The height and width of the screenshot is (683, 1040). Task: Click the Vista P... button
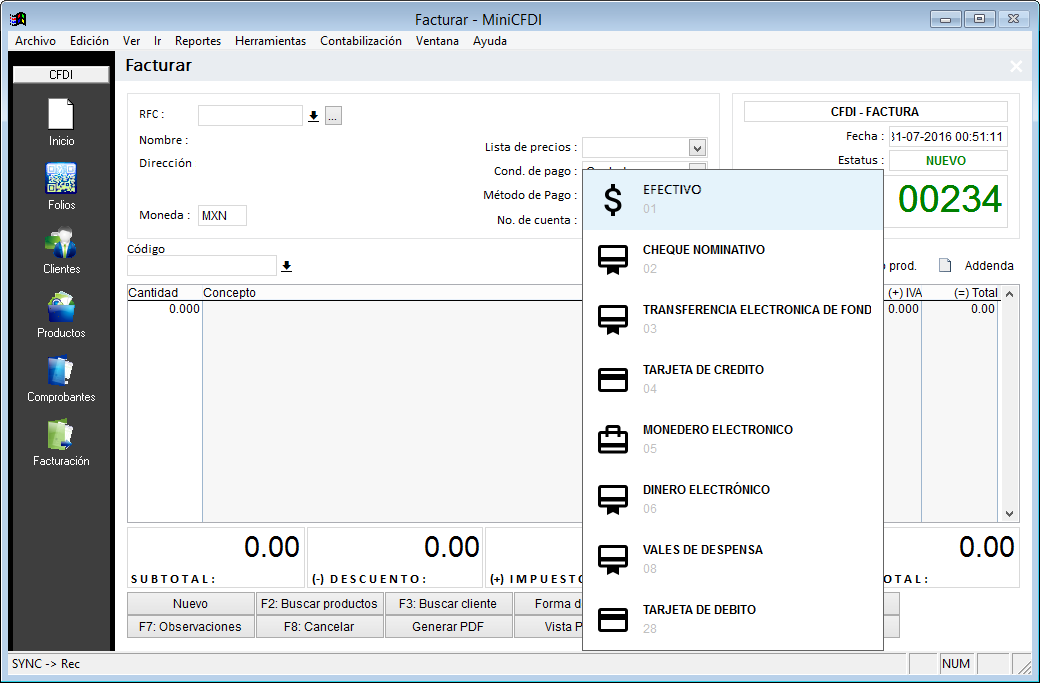point(548,627)
